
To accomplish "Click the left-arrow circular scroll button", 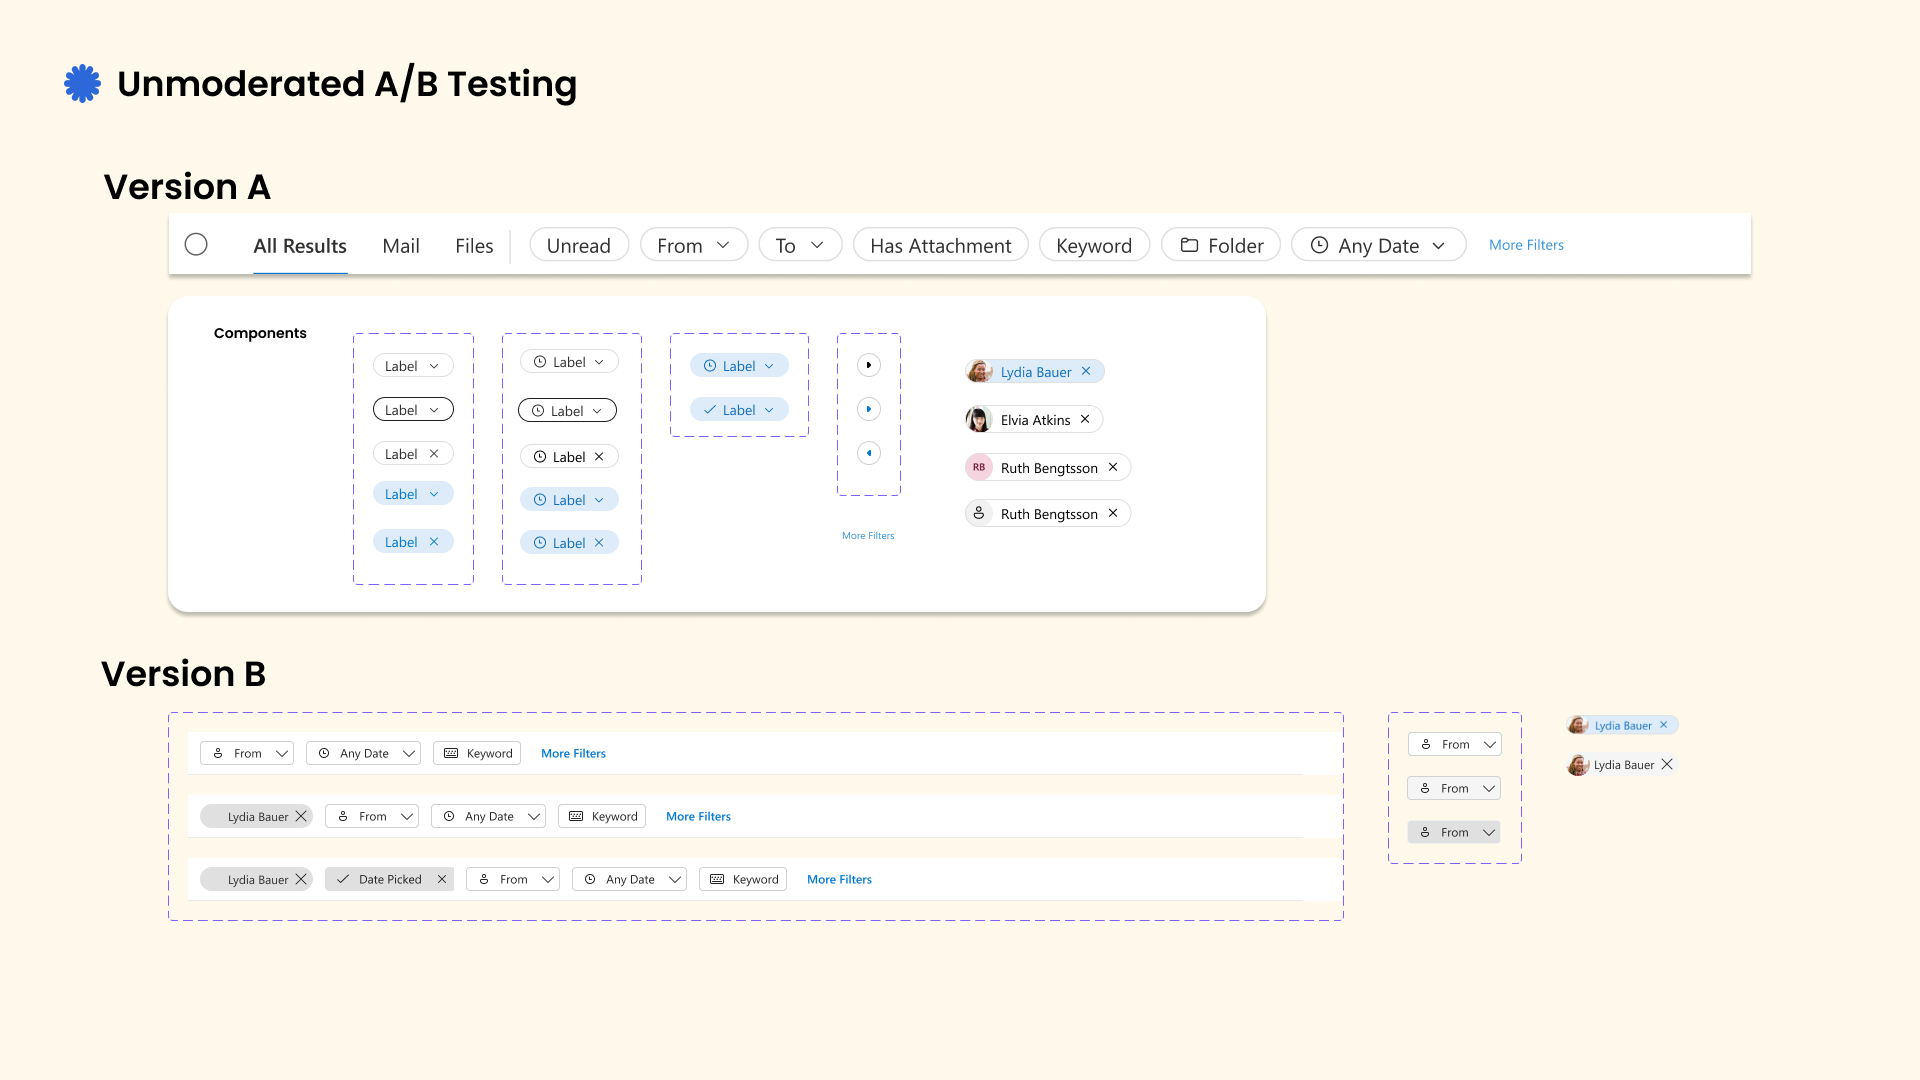I will pos(869,453).
